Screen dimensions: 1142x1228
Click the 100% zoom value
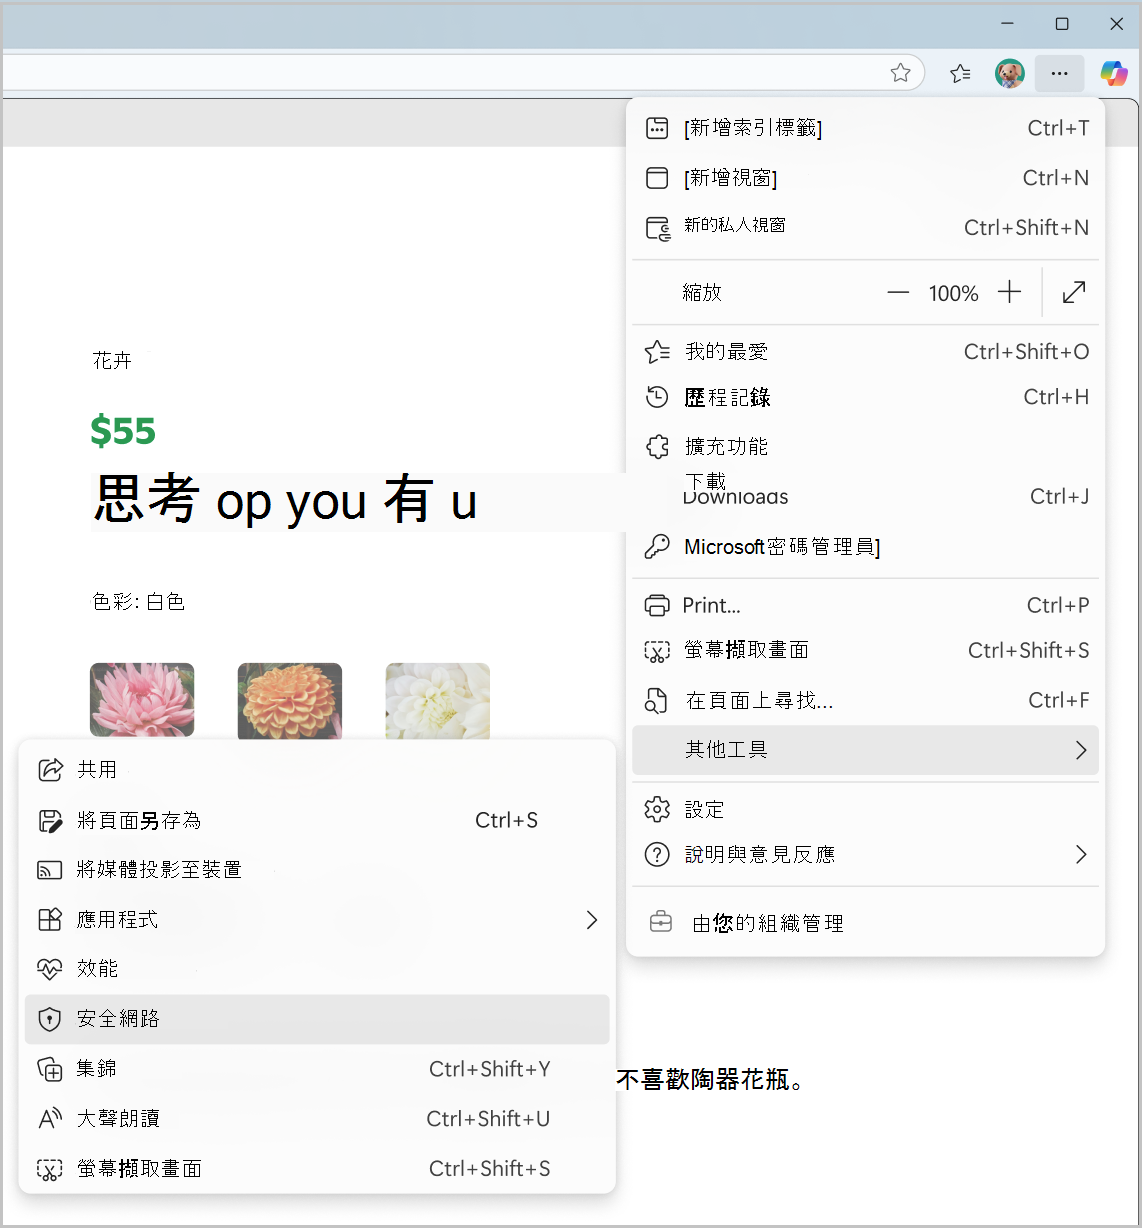(x=953, y=293)
